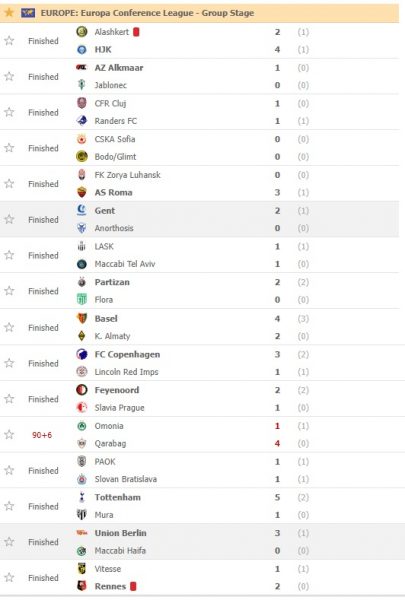Click the Union Berlin club logo
The image size is (405, 600).
(x=82, y=533)
